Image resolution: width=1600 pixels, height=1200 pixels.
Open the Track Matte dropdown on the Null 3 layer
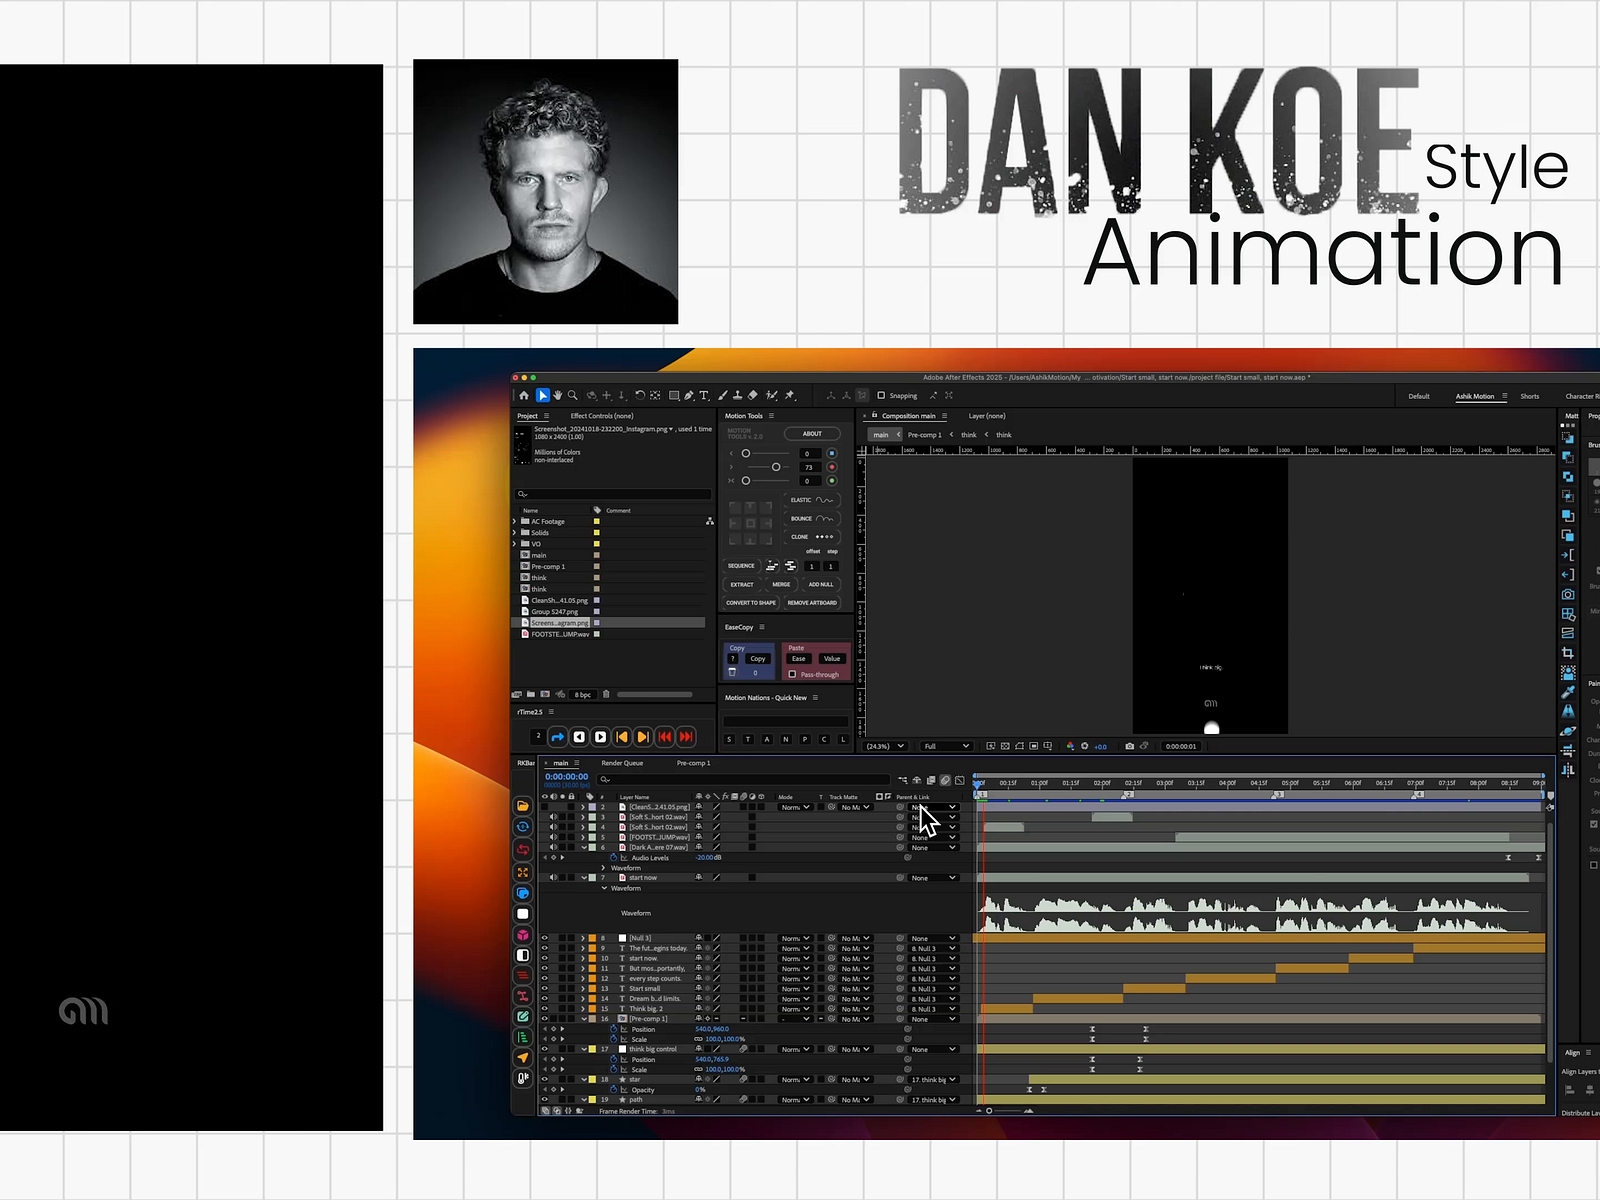click(x=855, y=938)
